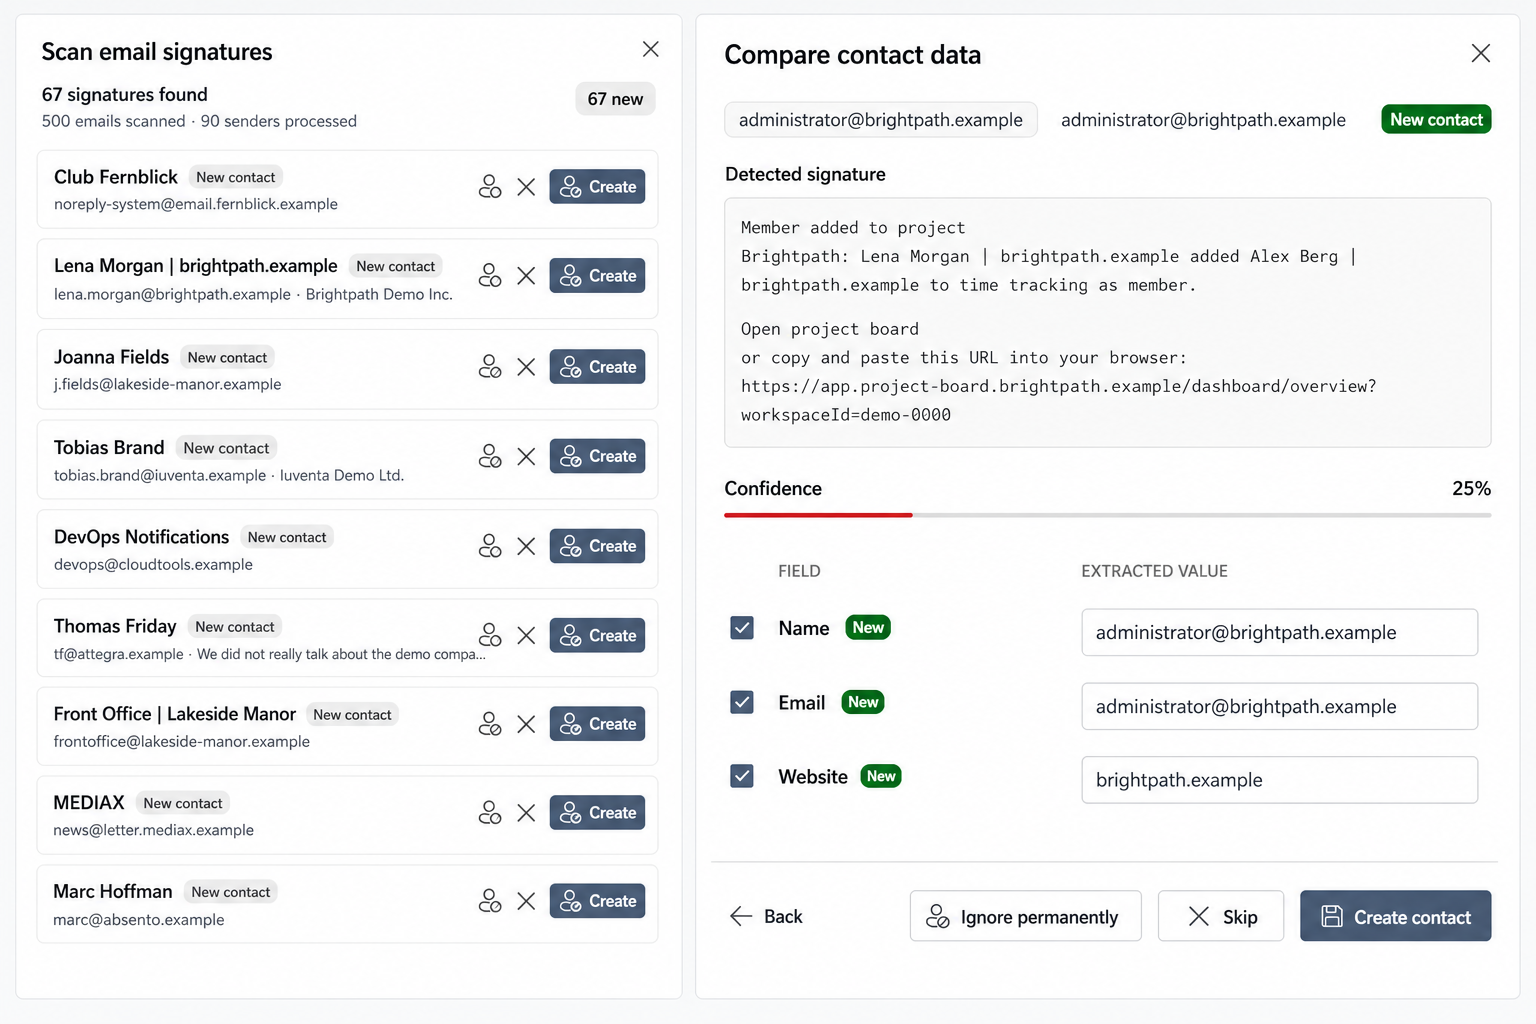Select the administrator@brightpath.example pill tab
The width and height of the screenshot is (1536, 1024).
880,120
